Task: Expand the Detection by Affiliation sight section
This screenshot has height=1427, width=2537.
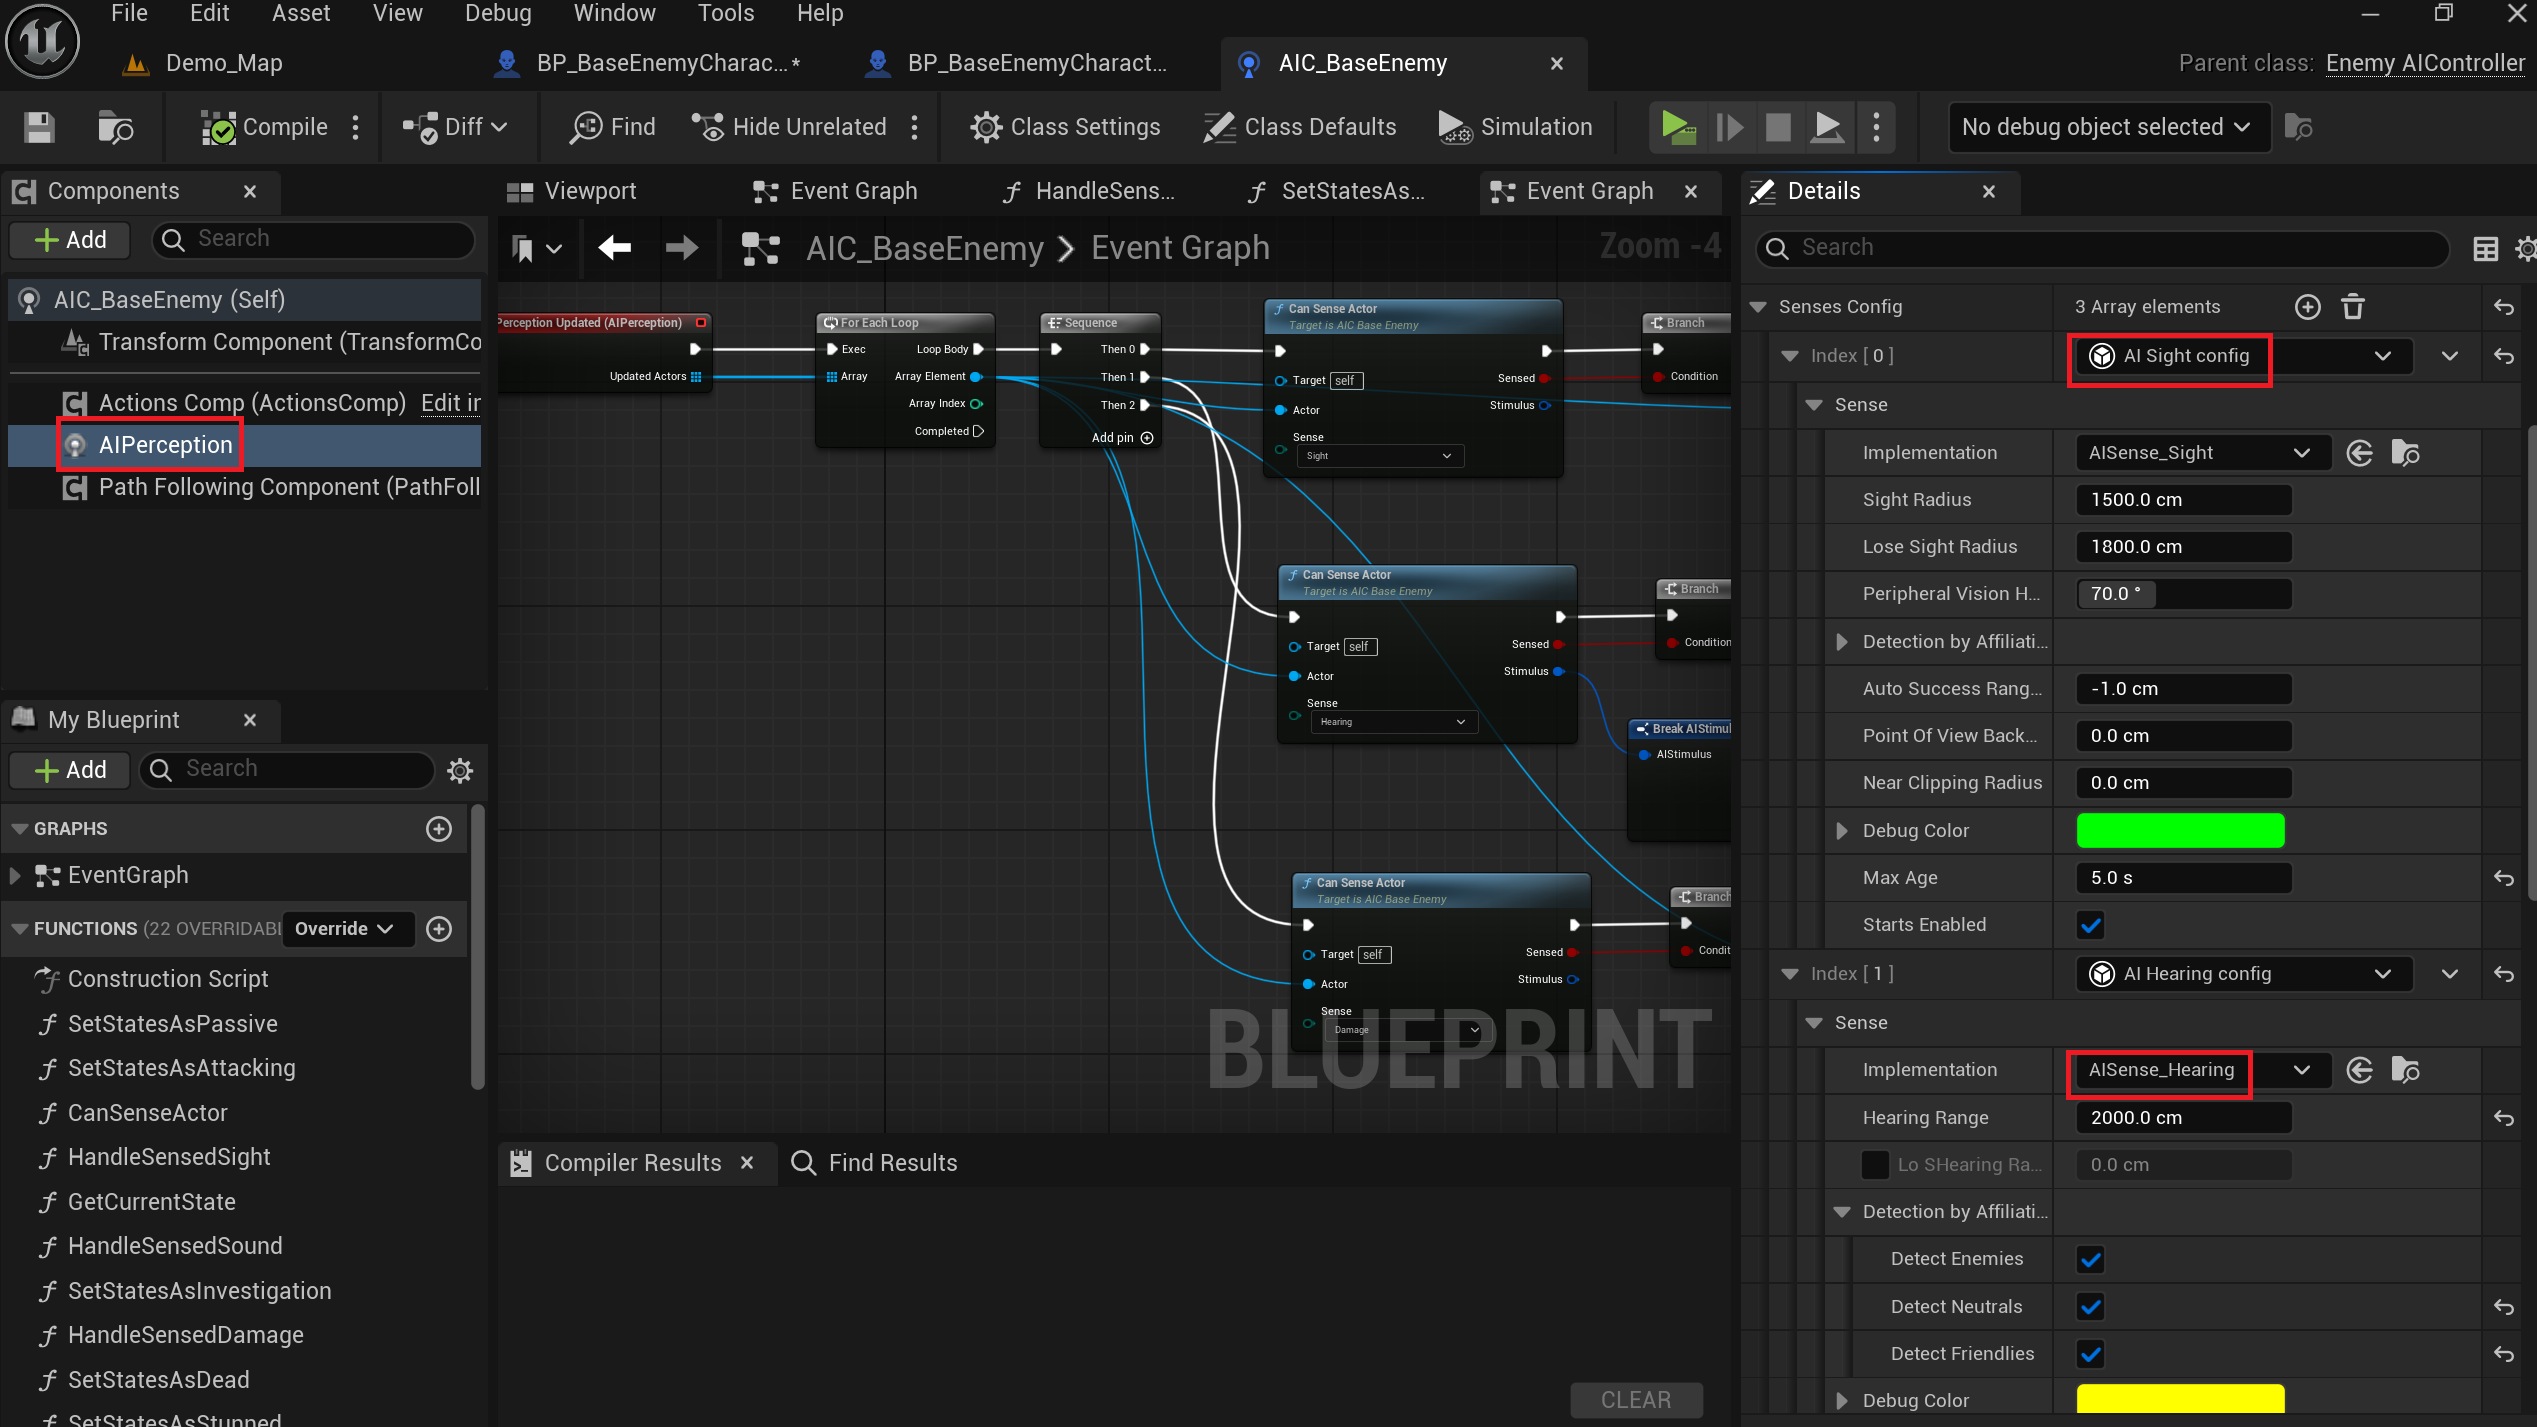Action: tap(1842, 642)
